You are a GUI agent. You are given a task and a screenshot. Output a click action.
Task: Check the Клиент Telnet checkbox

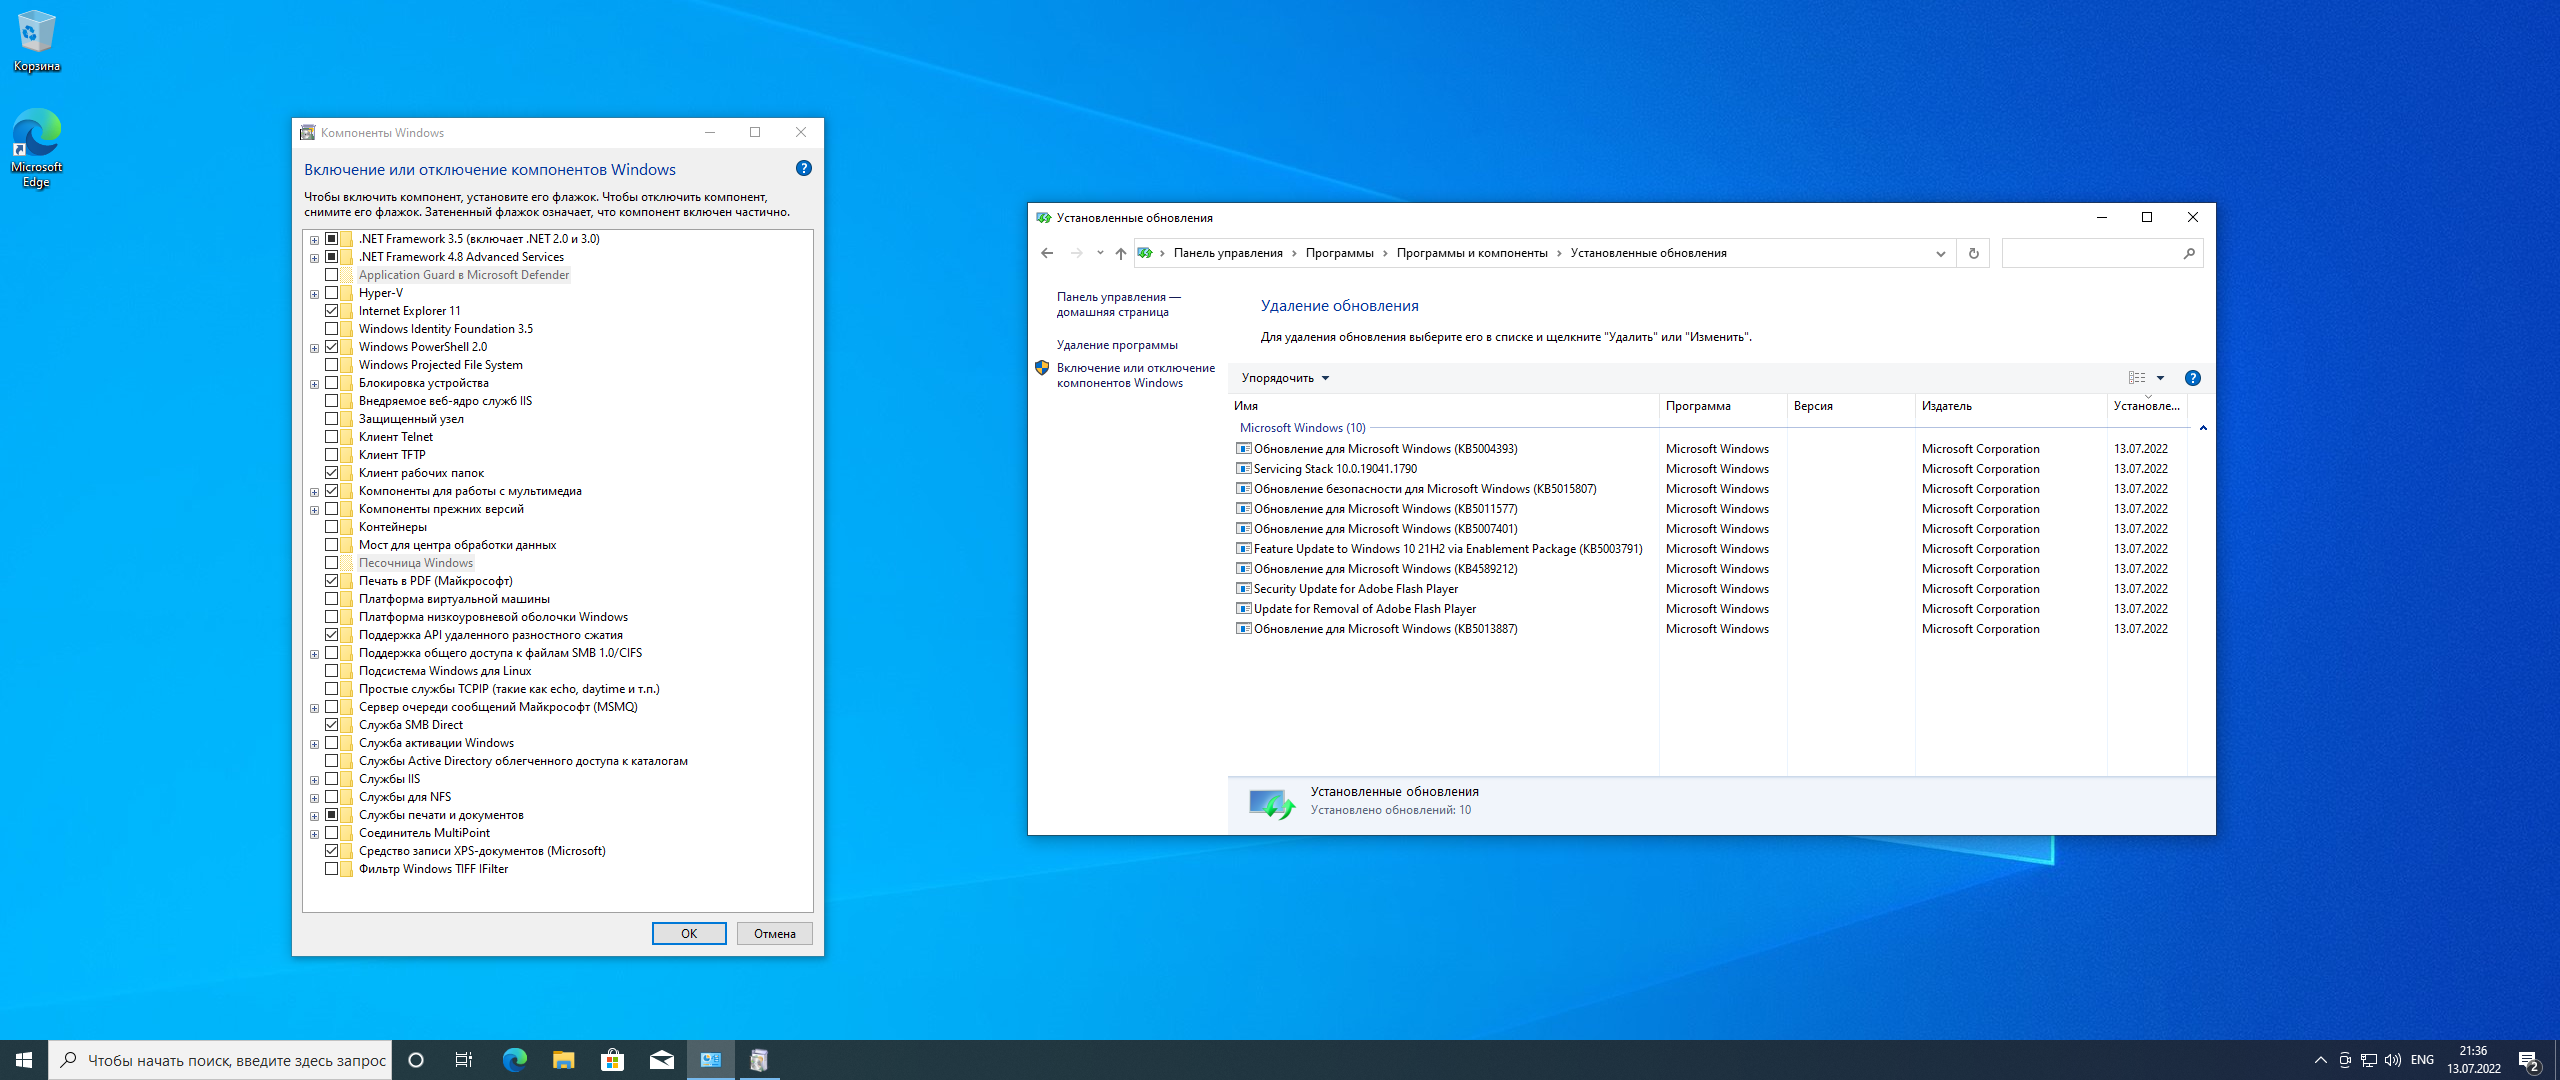click(x=331, y=437)
